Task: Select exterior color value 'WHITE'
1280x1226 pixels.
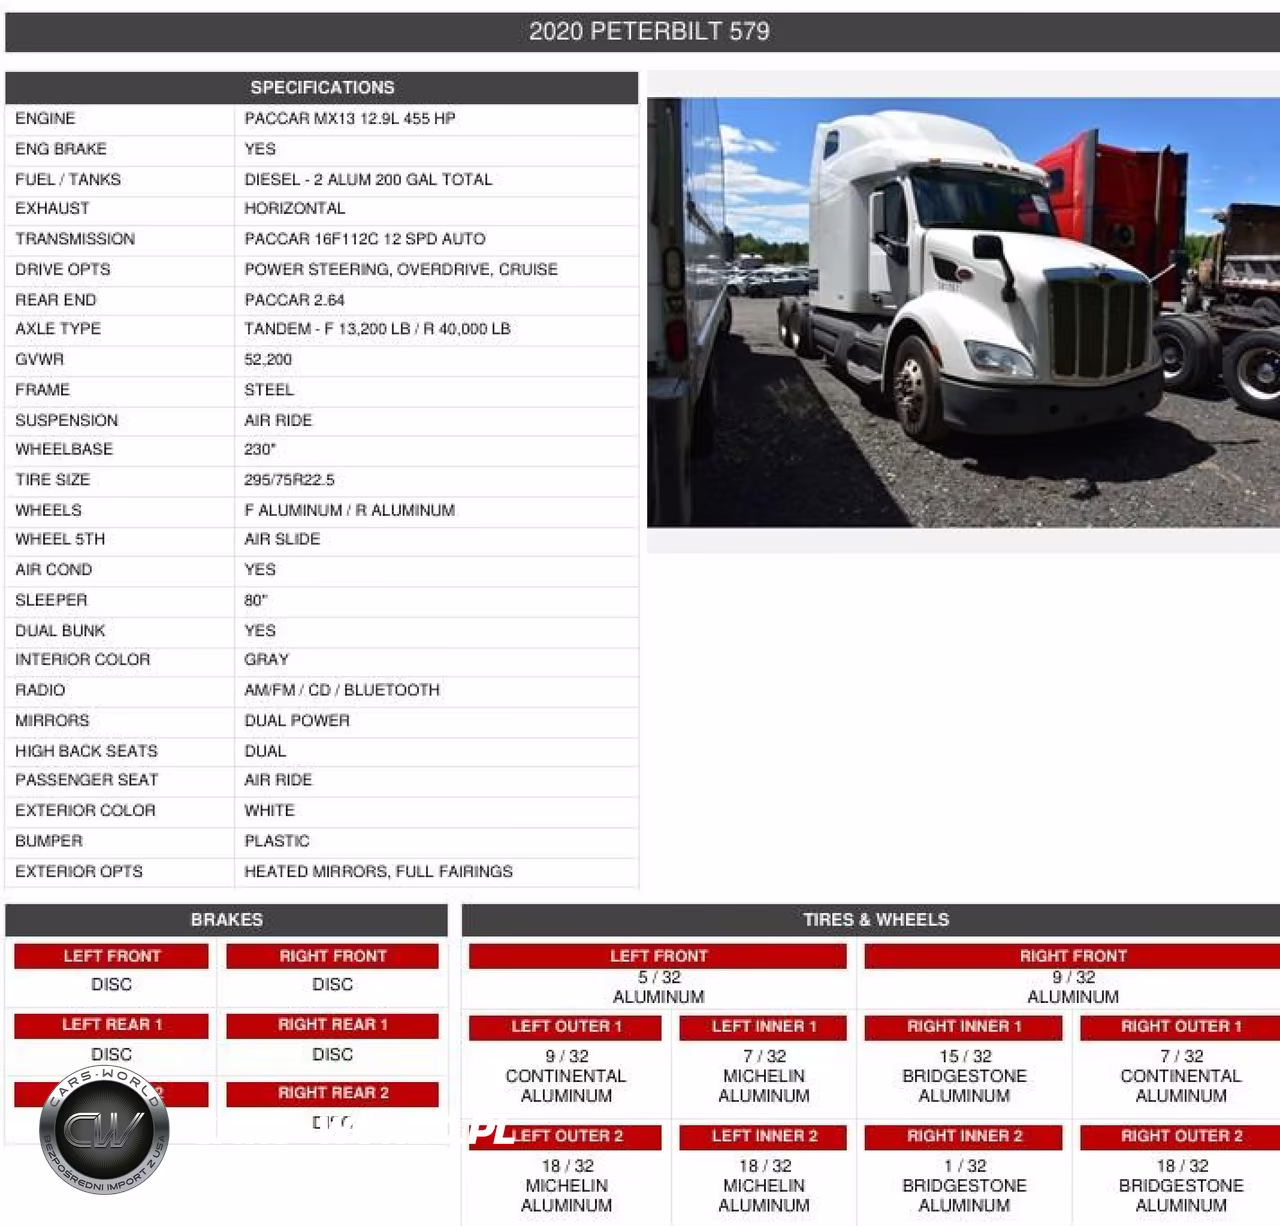Action: click(x=269, y=811)
